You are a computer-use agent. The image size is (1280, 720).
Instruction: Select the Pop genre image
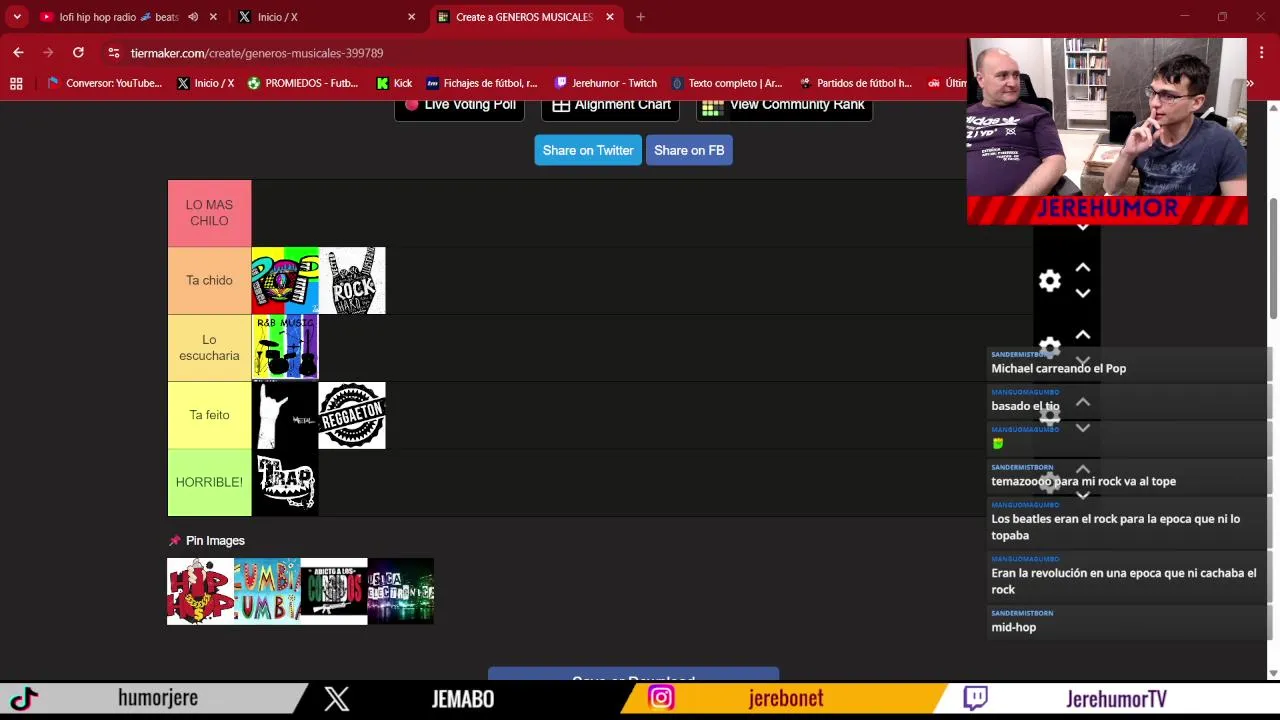(x=285, y=280)
